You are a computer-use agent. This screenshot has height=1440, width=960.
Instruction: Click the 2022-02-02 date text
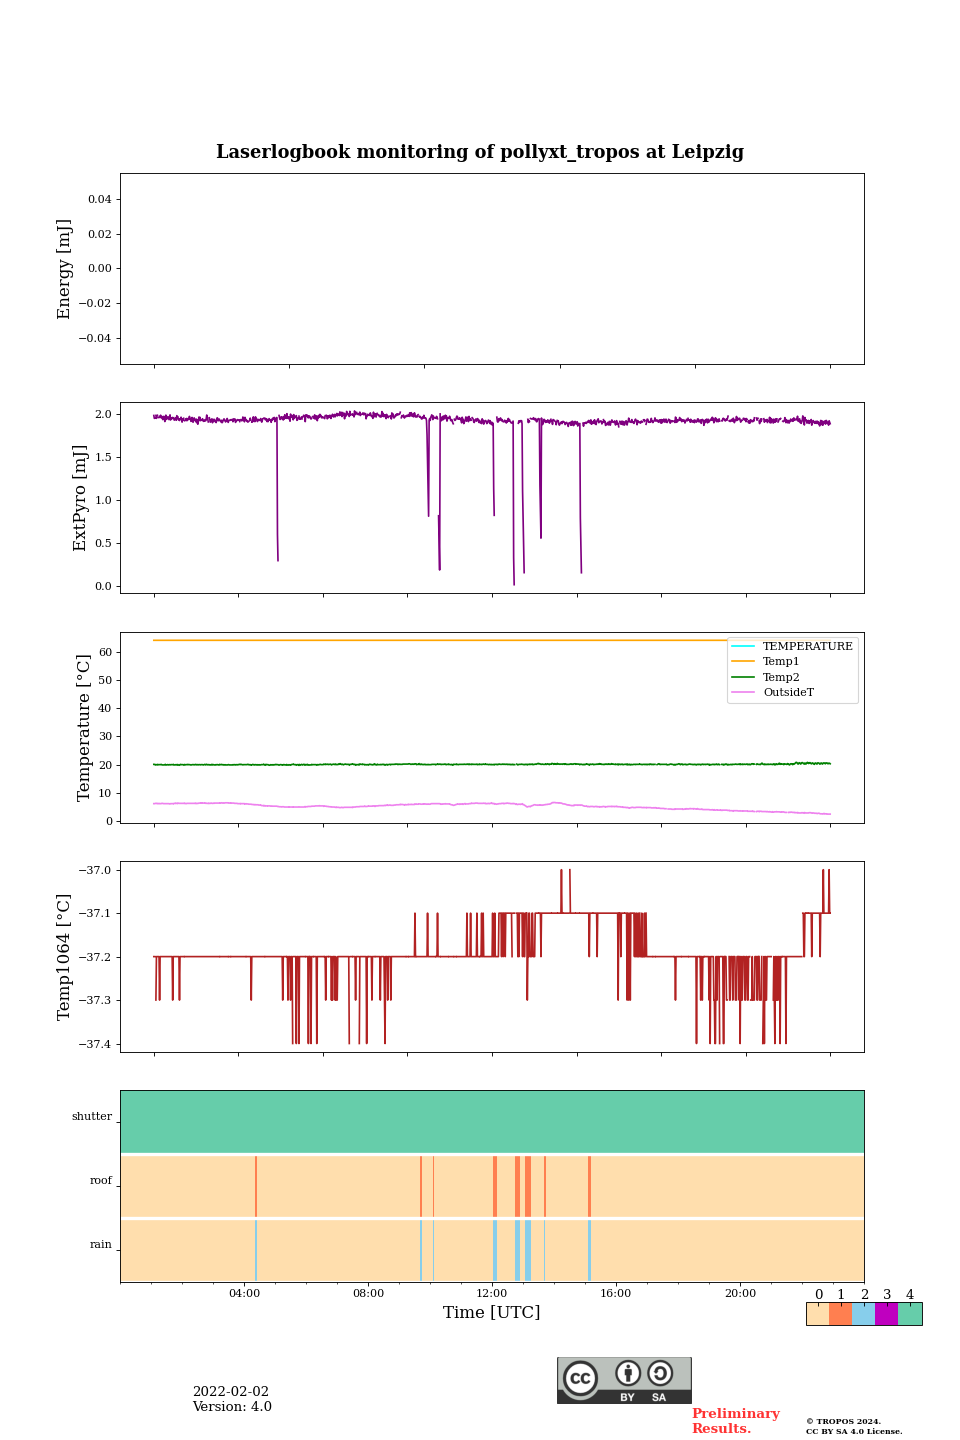(x=231, y=1392)
